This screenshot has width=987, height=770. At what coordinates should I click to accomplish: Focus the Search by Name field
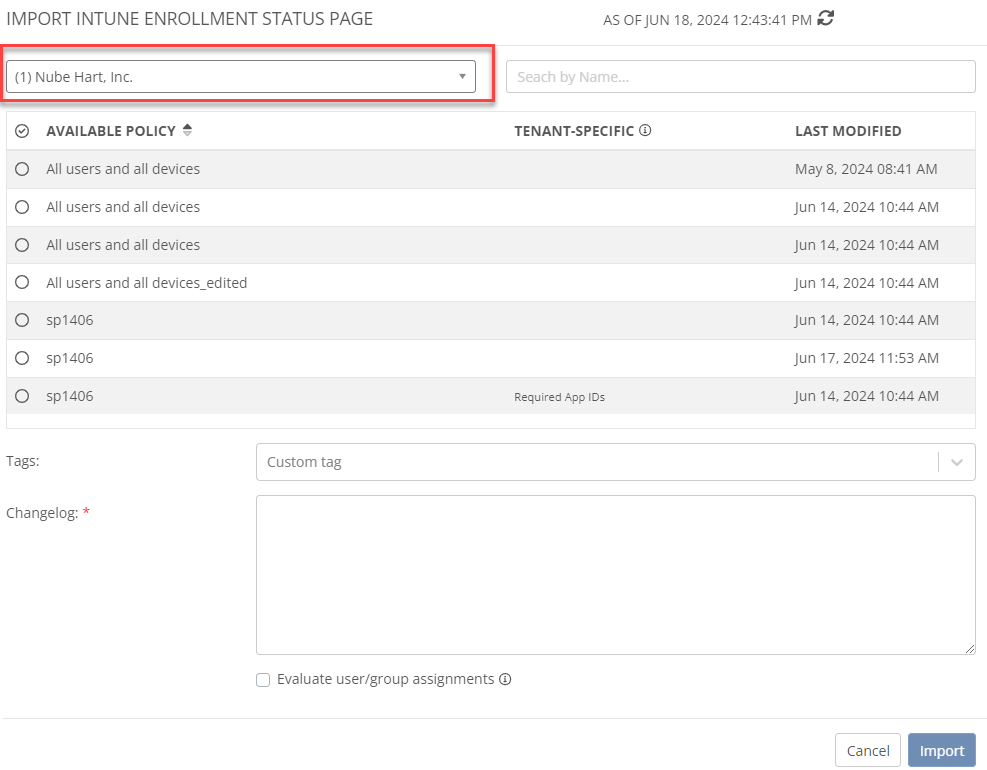click(x=741, y=77)
